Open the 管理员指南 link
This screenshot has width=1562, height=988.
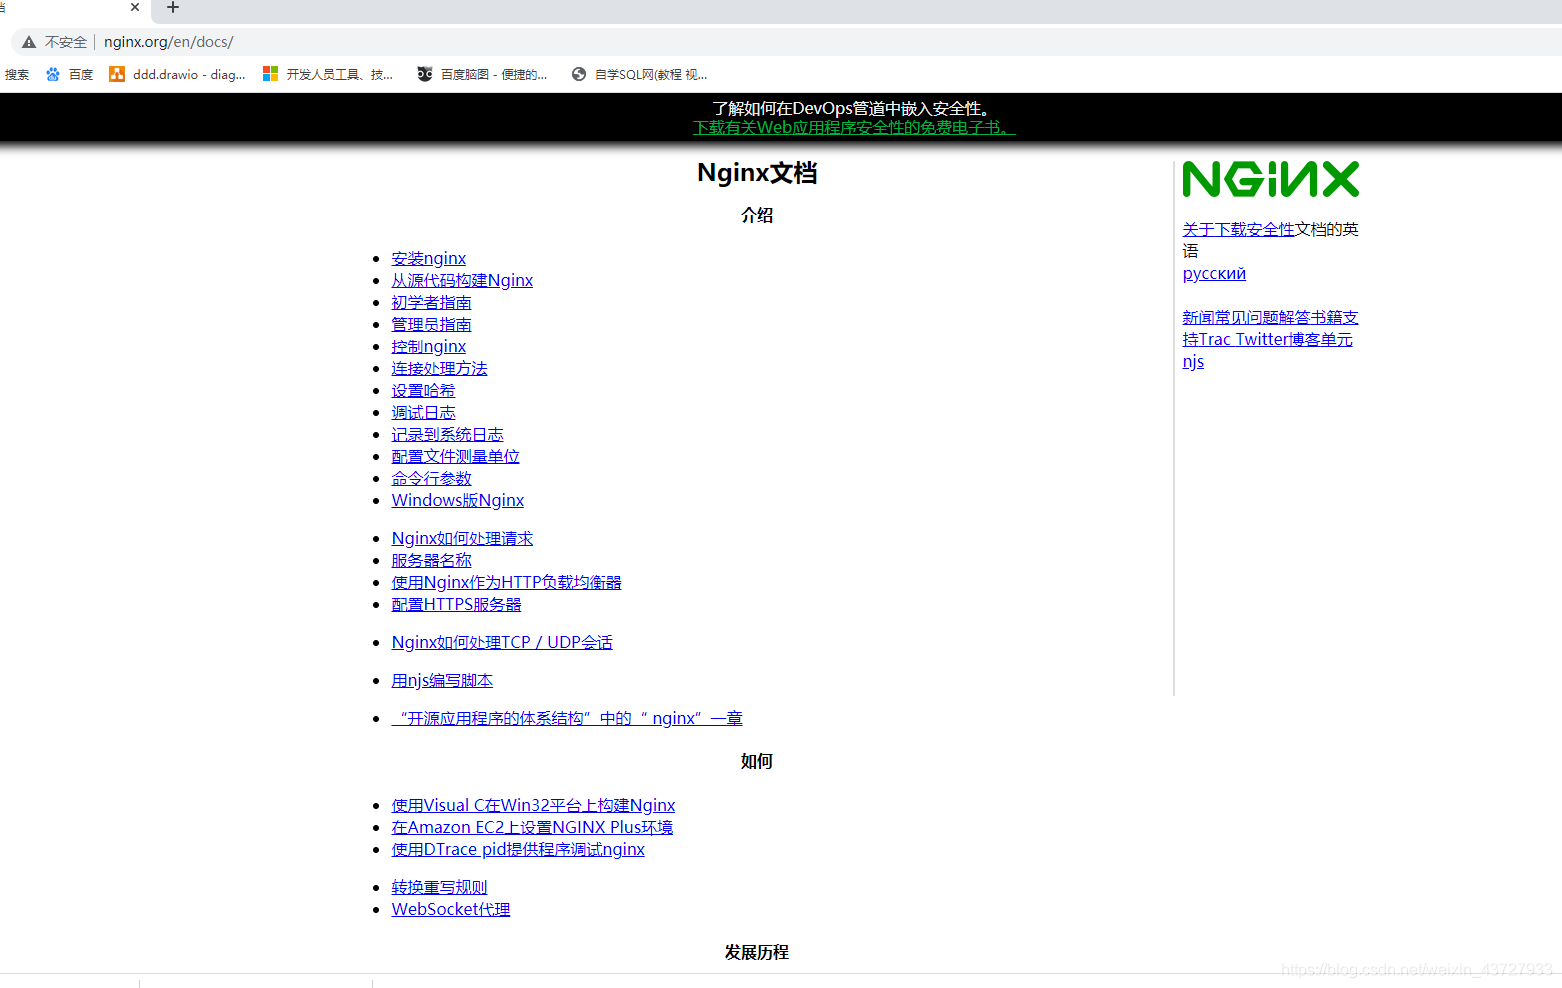pos(431,324)
